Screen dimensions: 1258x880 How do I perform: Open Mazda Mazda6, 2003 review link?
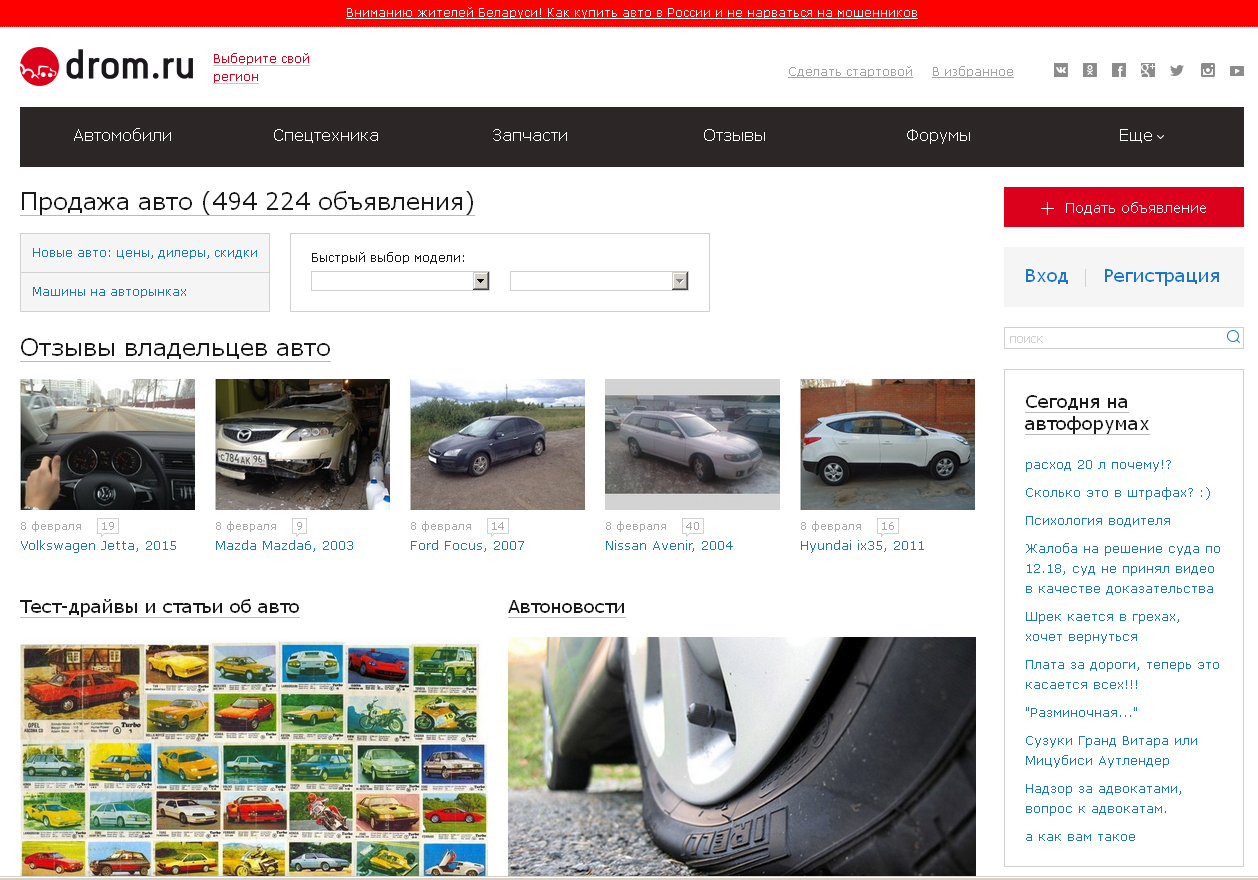pos(284,546)
